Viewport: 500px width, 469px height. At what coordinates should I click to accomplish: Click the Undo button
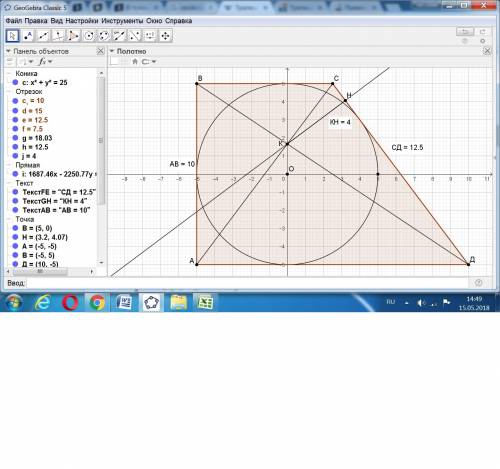(465, 32)
